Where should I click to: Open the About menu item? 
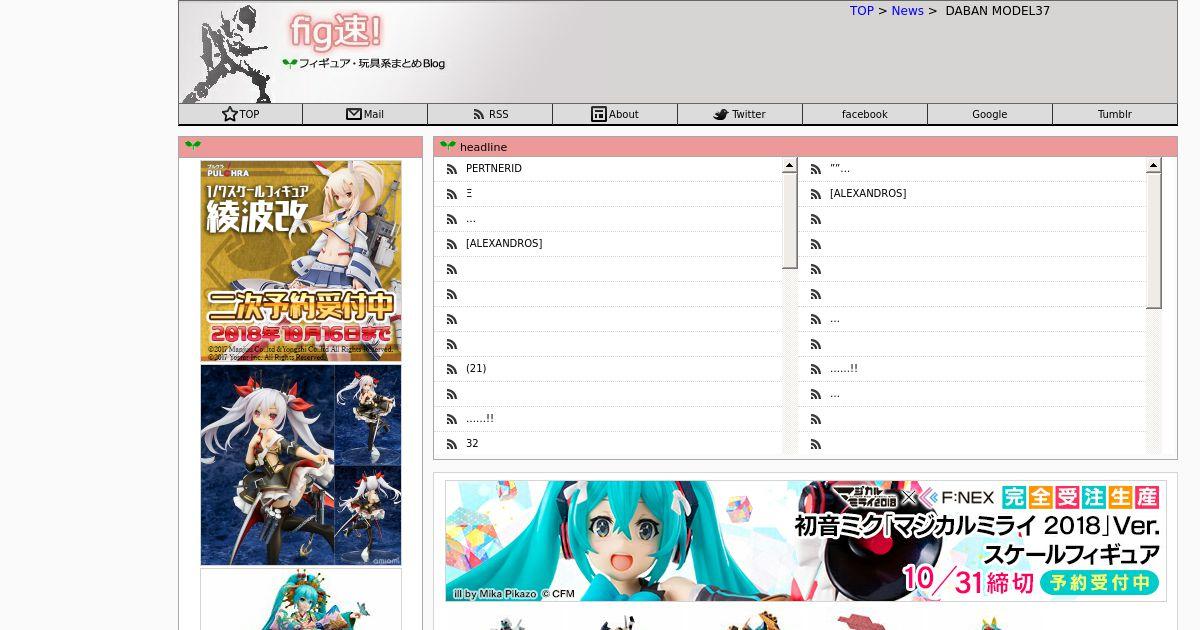615,114
